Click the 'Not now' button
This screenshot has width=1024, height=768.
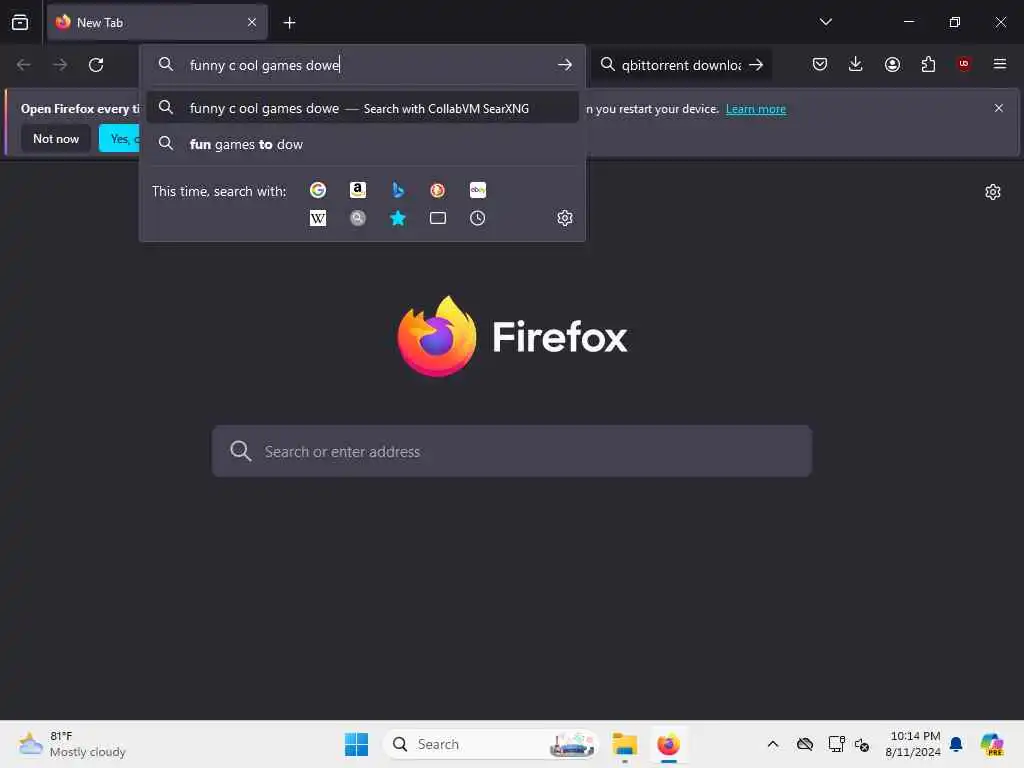click(x=56, y=138)
